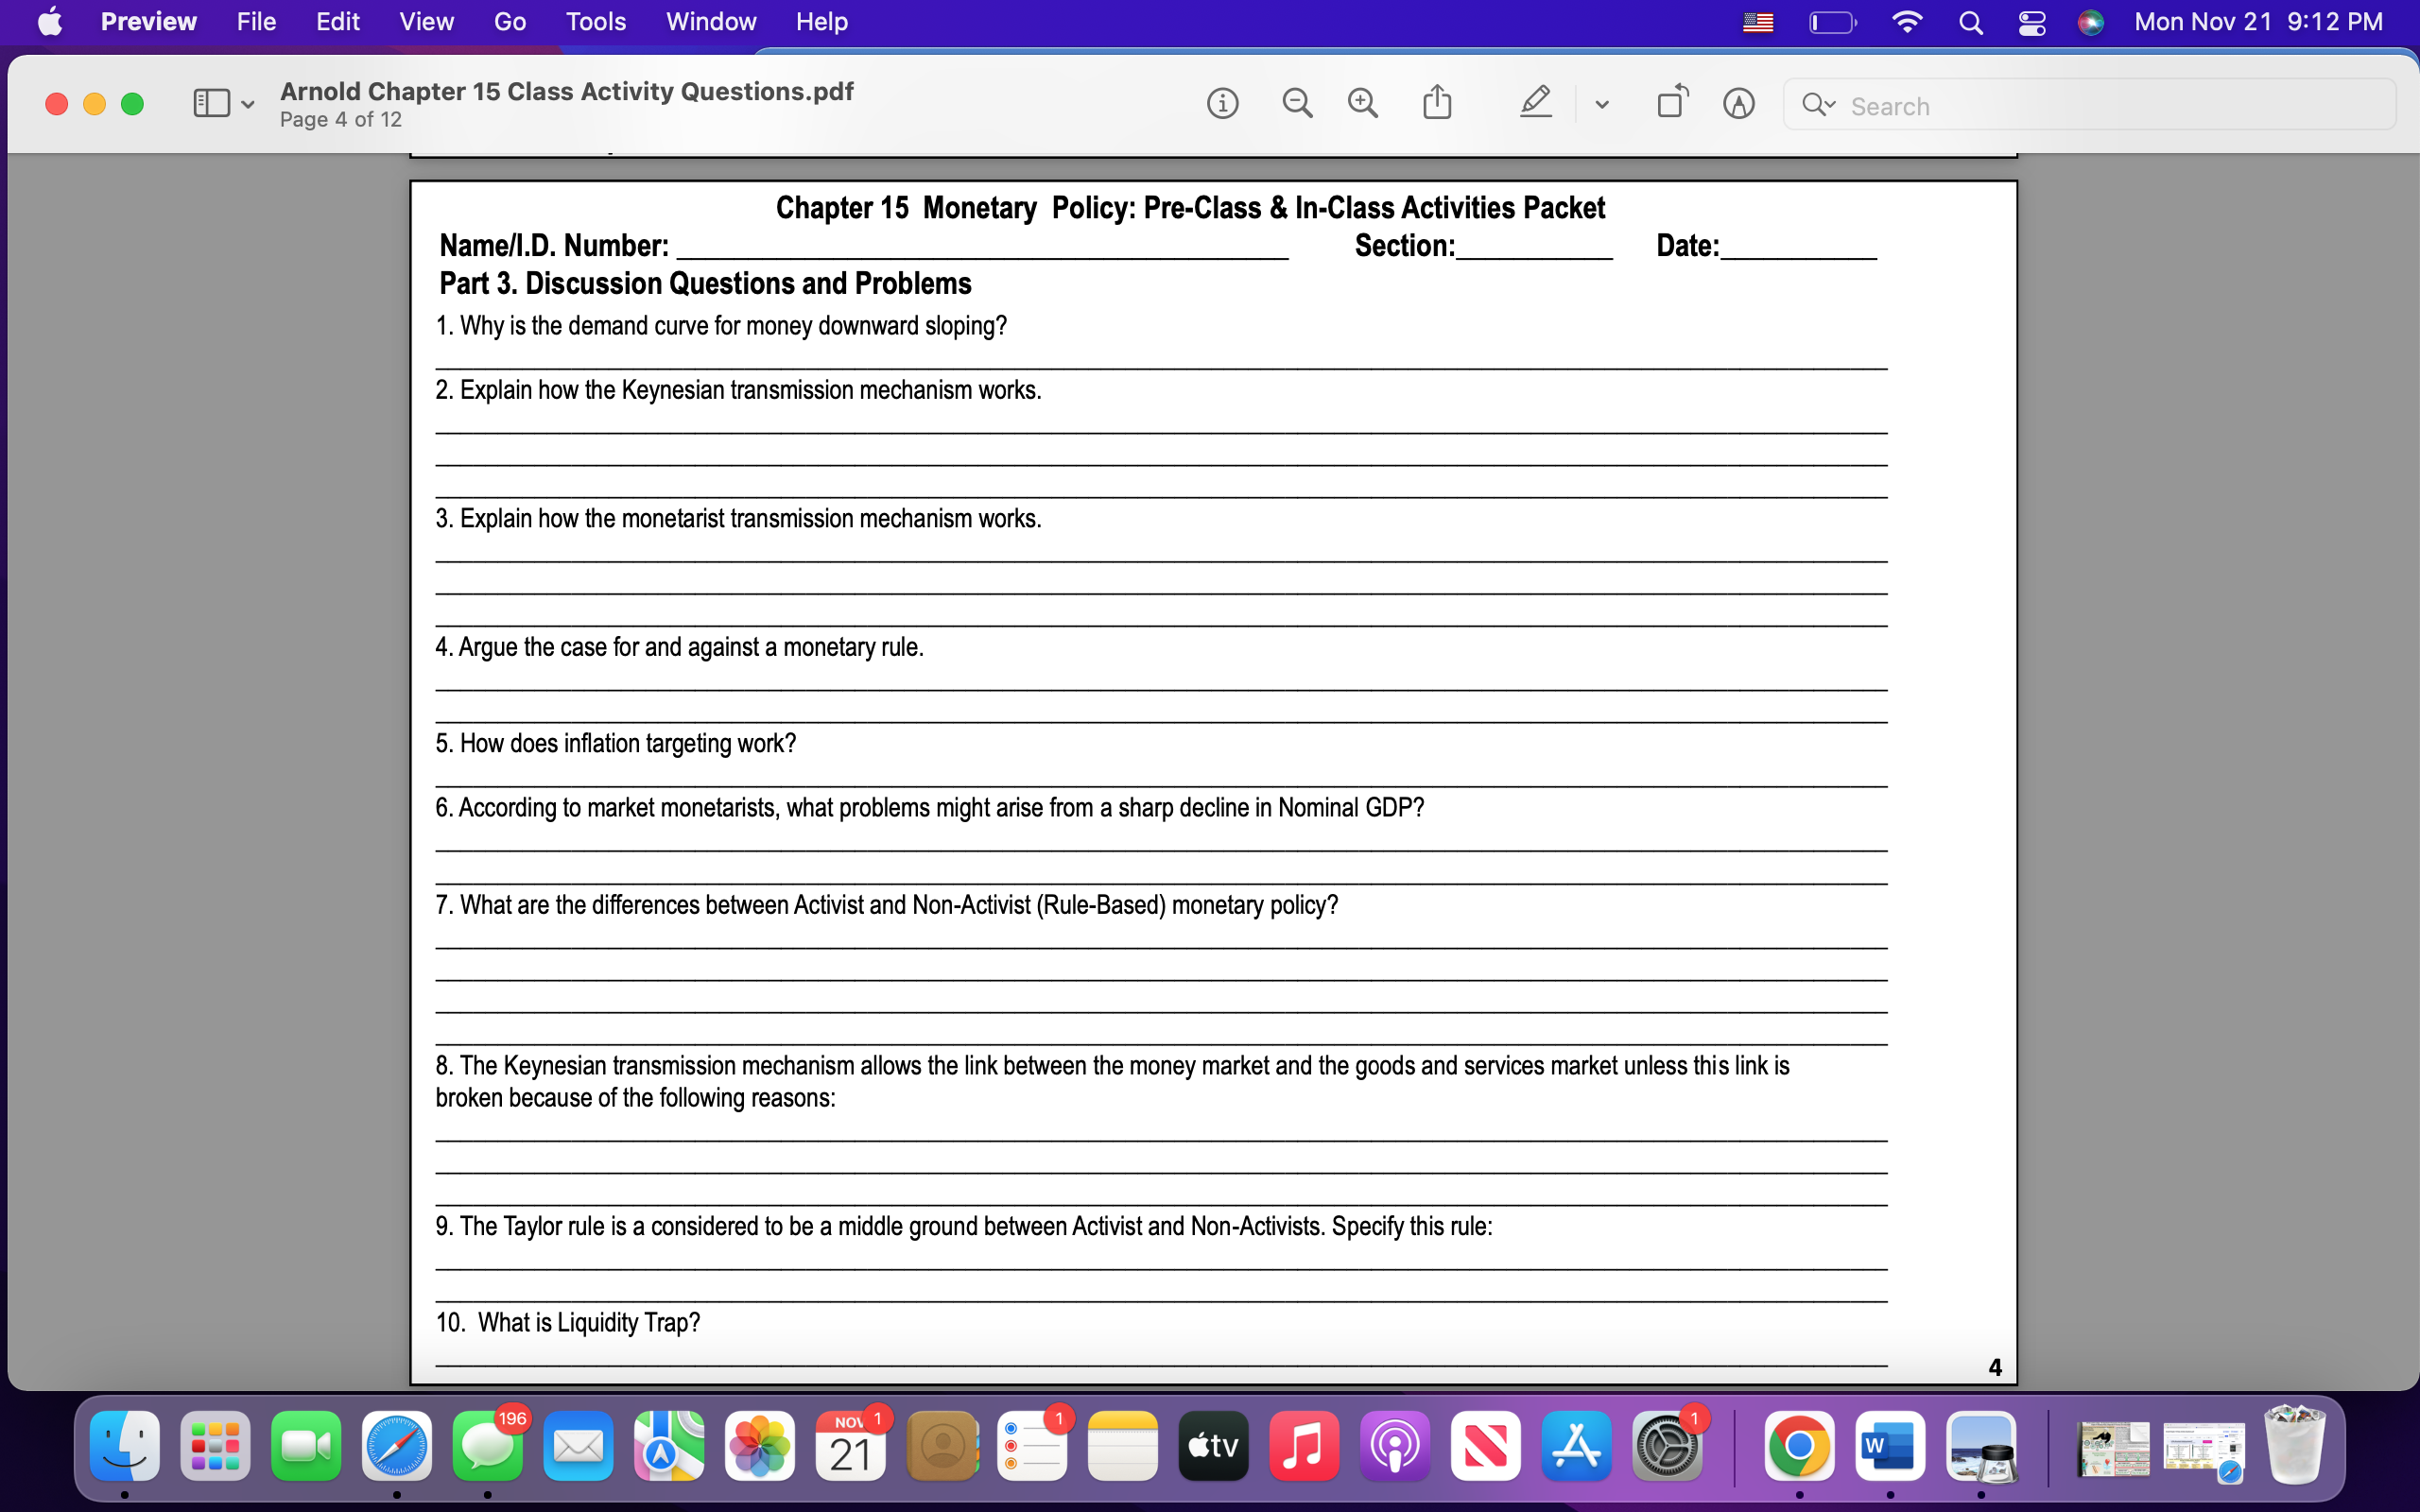Image resolution: width=2420 pixels, height=1512 pixels.
Task: Expand search options magnifier dropdown
Action: [x=1818, y=104]
